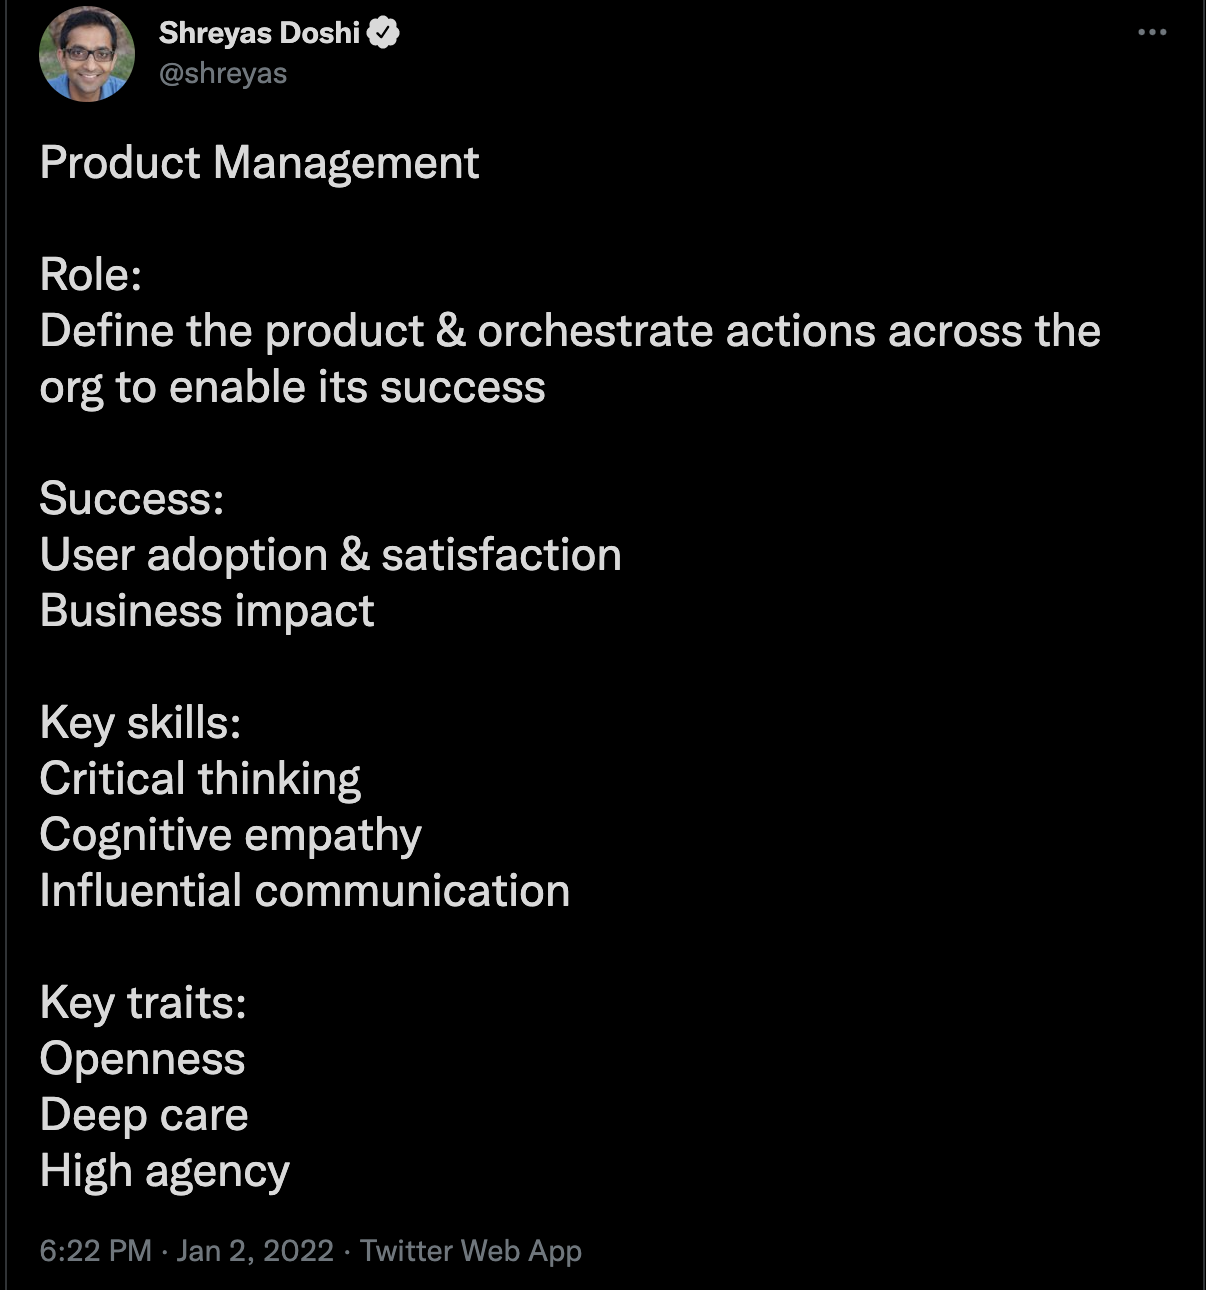The width and height of the screenshot is (1206, 1290).
Task: Click the 'Key traits:' line
Action: (143, 1003)
